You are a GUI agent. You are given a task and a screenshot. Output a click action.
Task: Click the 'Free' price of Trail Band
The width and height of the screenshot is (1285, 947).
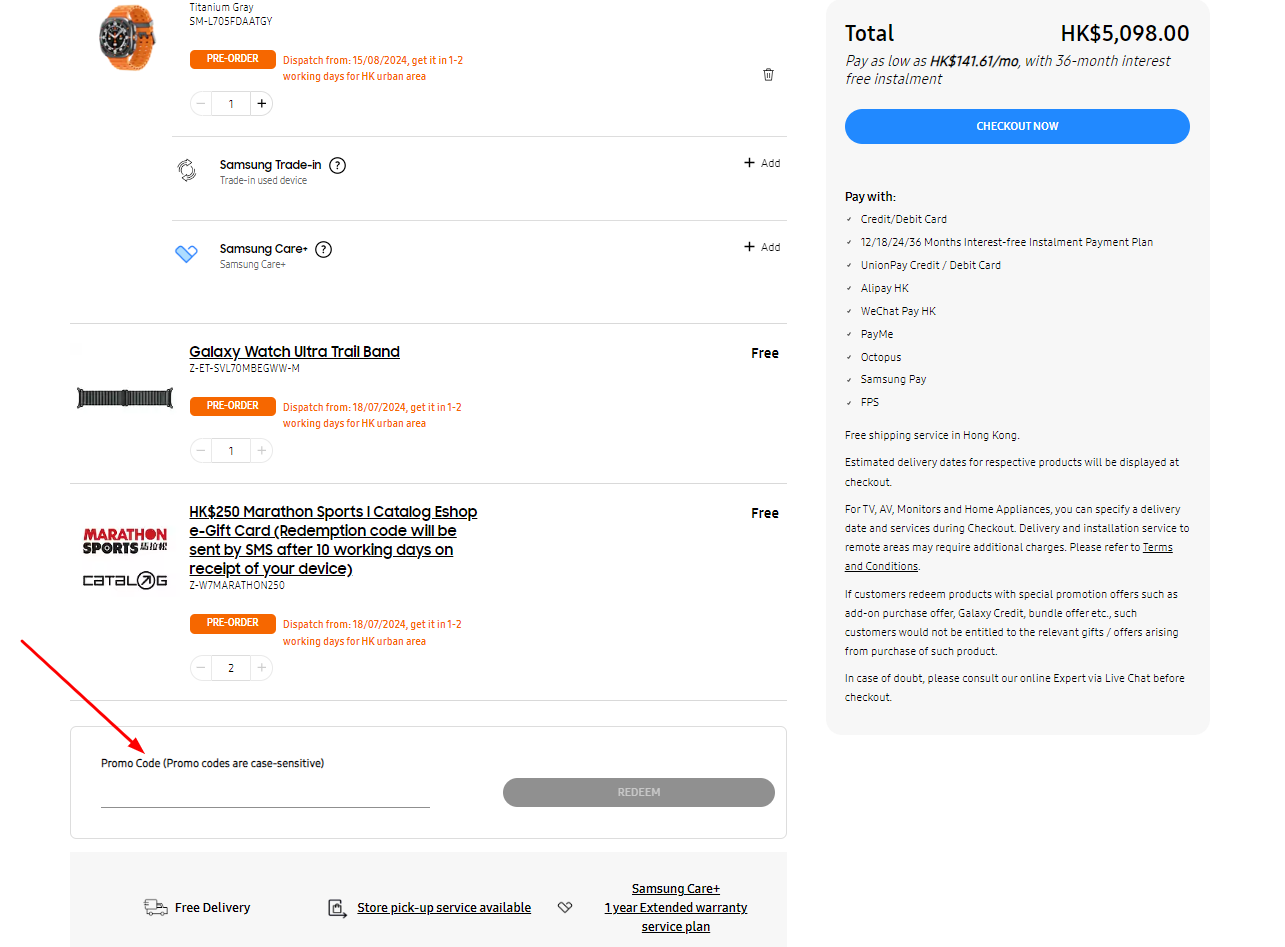(x=765, y=353)
